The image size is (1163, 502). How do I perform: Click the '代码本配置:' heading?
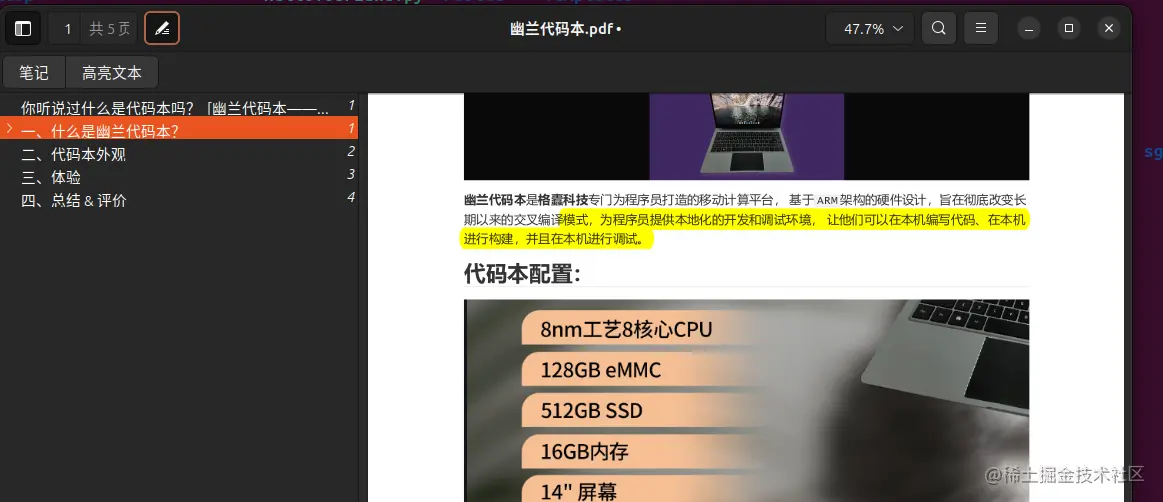[x=522, y=273]
